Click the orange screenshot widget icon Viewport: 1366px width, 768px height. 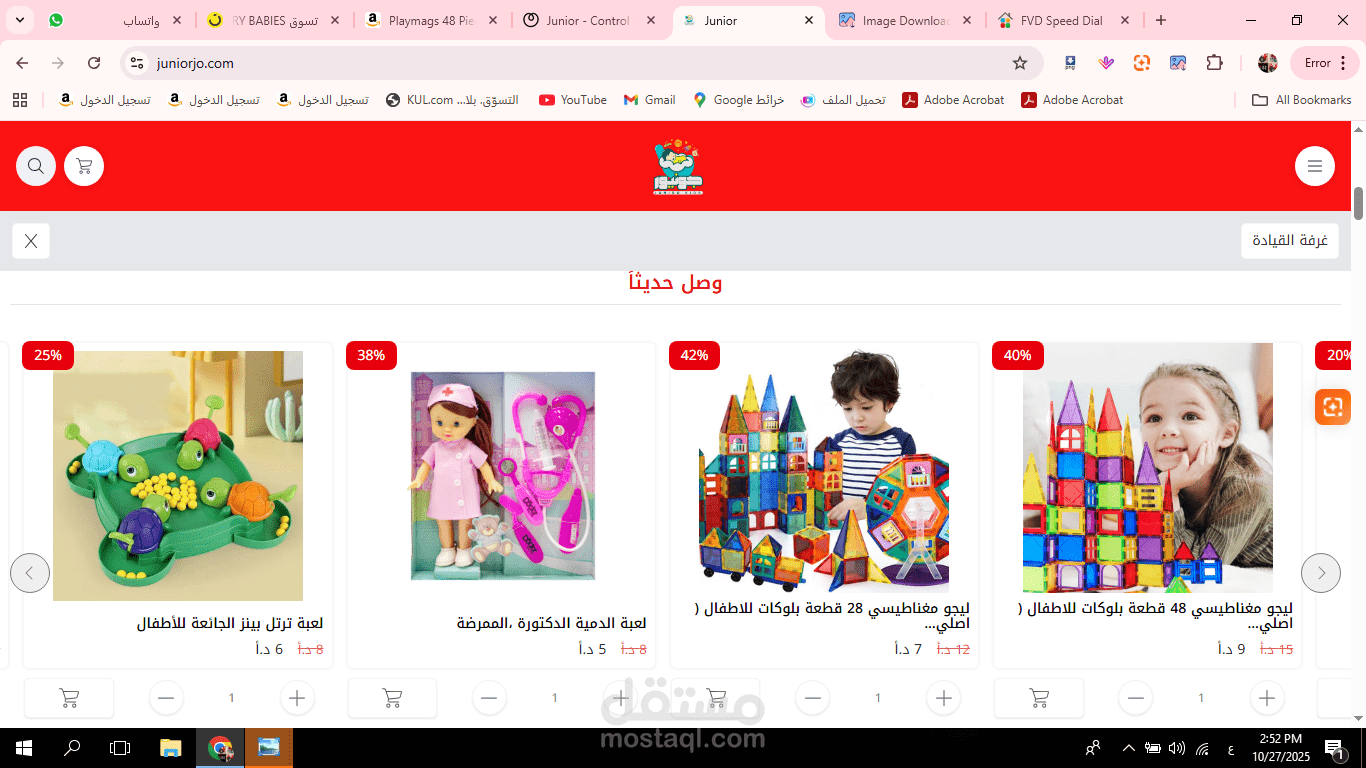tap(1332, 406)
